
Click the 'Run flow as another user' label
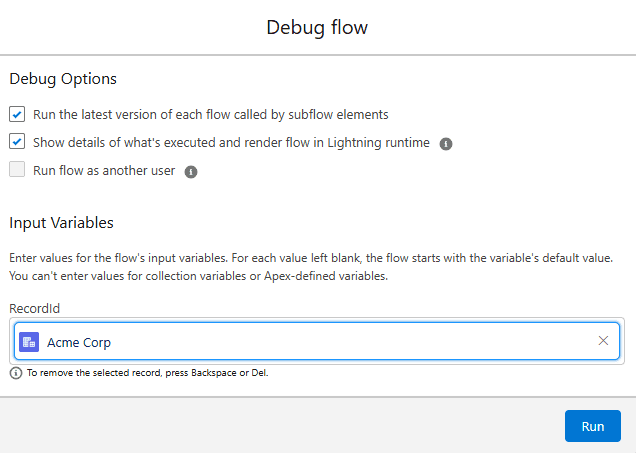[104, 170]
